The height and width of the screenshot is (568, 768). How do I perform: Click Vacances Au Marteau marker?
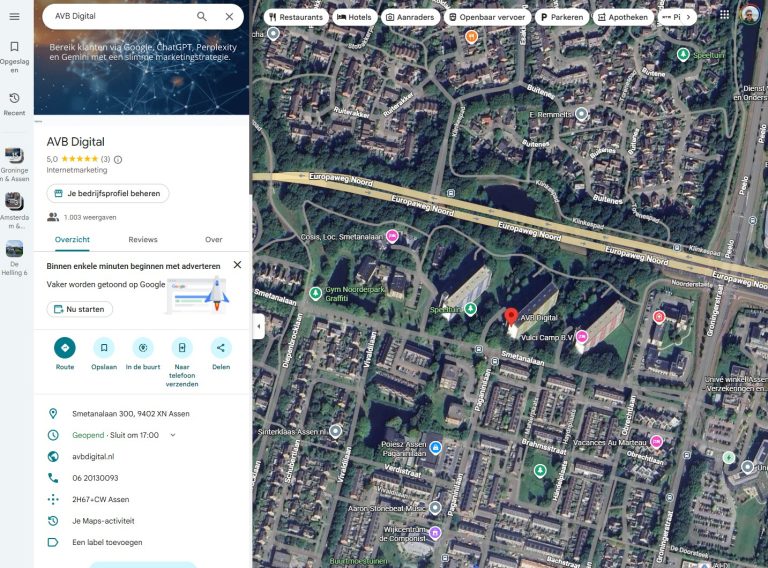pyautogui.click(x=656, y=442)
